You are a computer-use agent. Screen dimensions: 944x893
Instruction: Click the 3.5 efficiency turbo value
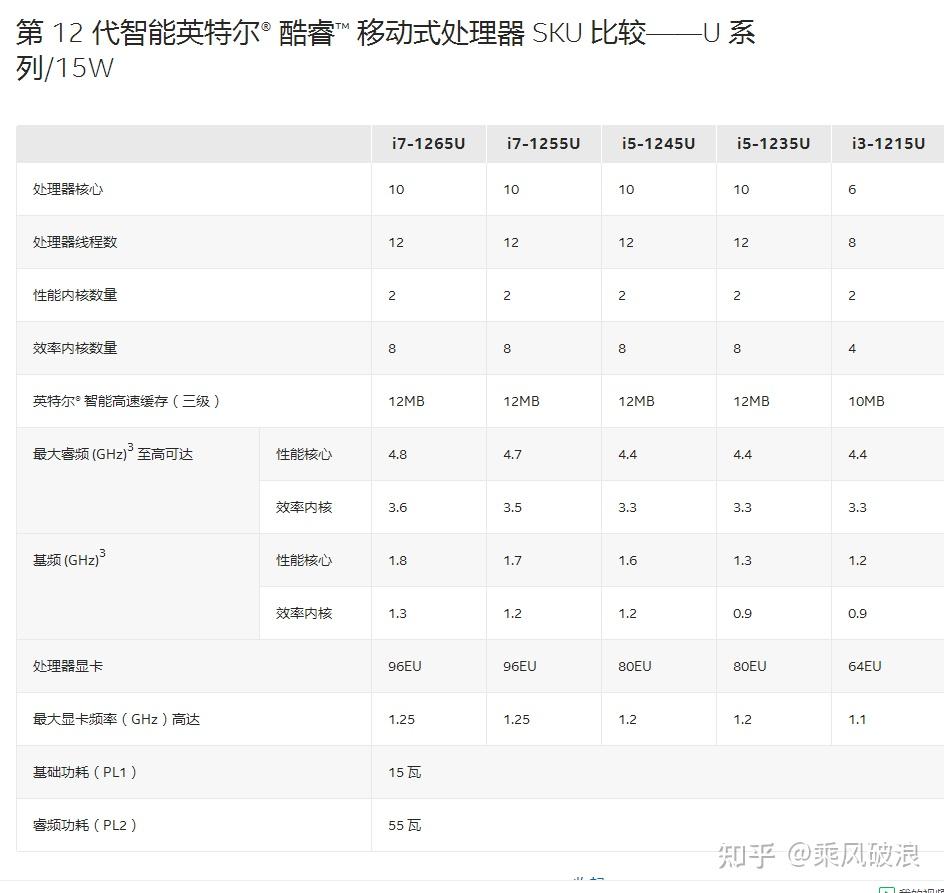click(x=512, y=508)
